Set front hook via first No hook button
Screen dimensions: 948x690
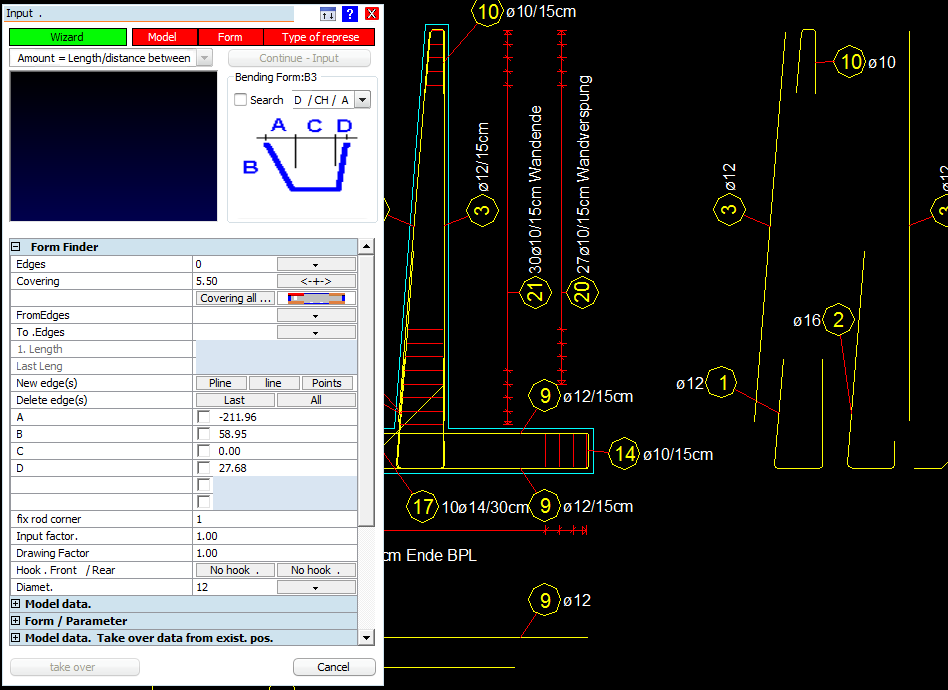235,570
